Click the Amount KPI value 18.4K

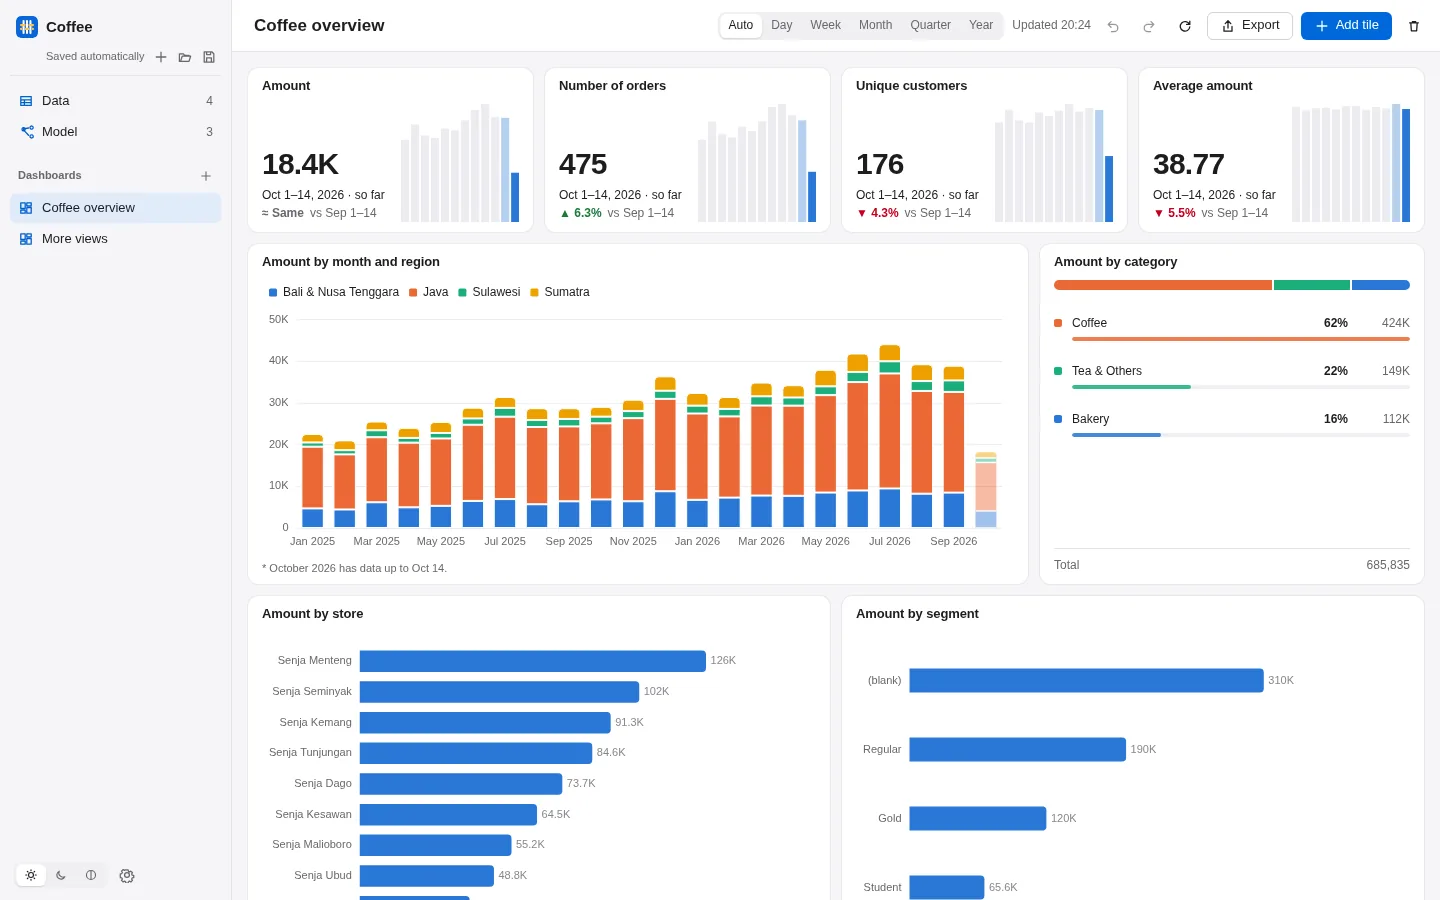(300, 164)
